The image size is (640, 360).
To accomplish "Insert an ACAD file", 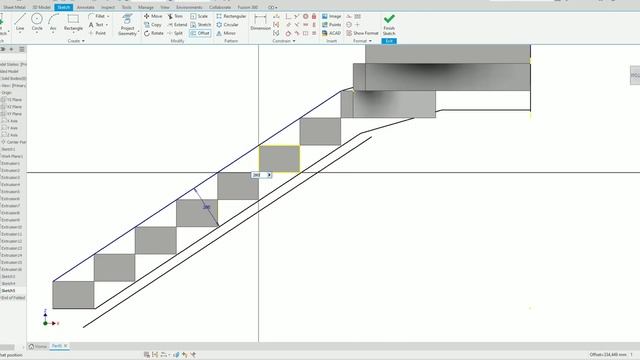I will (x=331, y=33).
